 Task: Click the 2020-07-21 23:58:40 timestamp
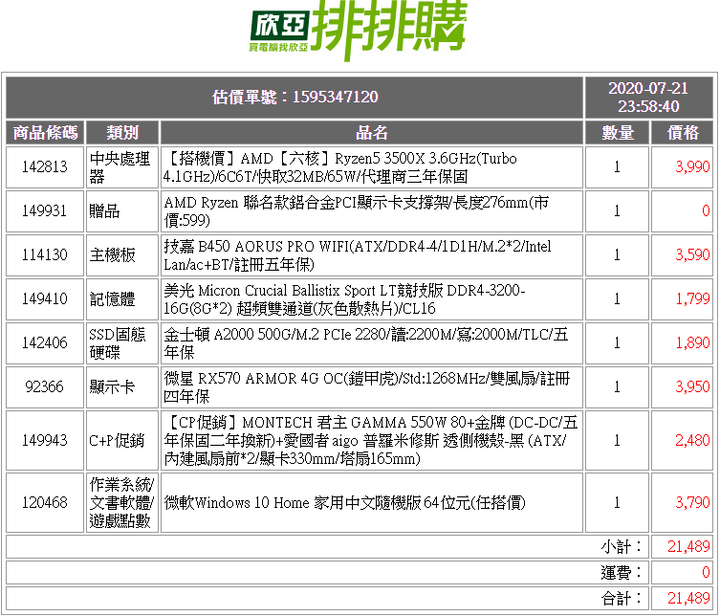[x=648, y=97]
